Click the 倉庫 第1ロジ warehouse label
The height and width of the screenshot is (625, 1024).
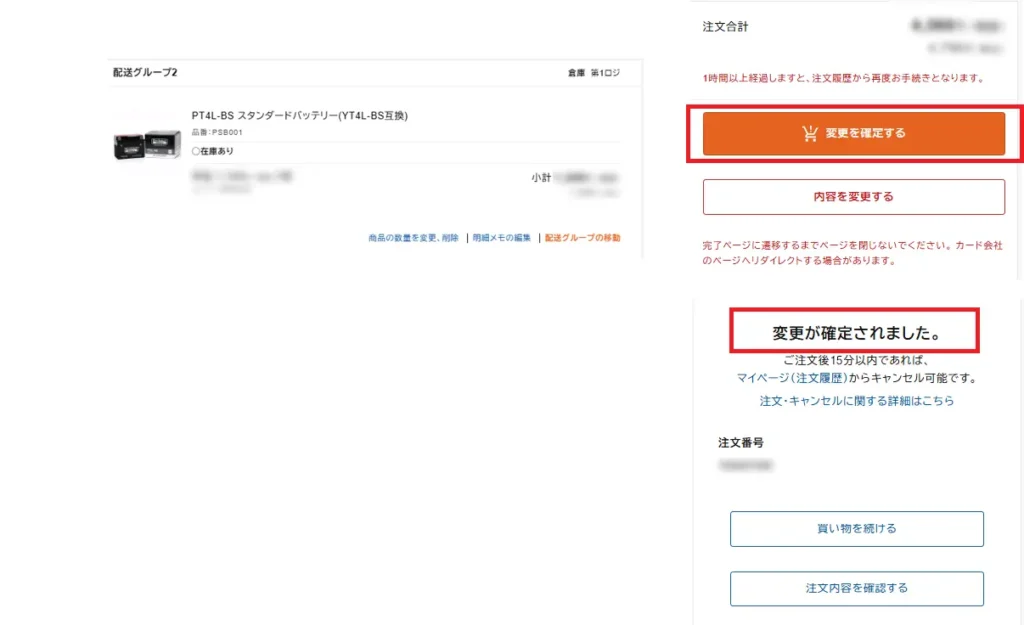pyautogui.click(x=594, y=73)
